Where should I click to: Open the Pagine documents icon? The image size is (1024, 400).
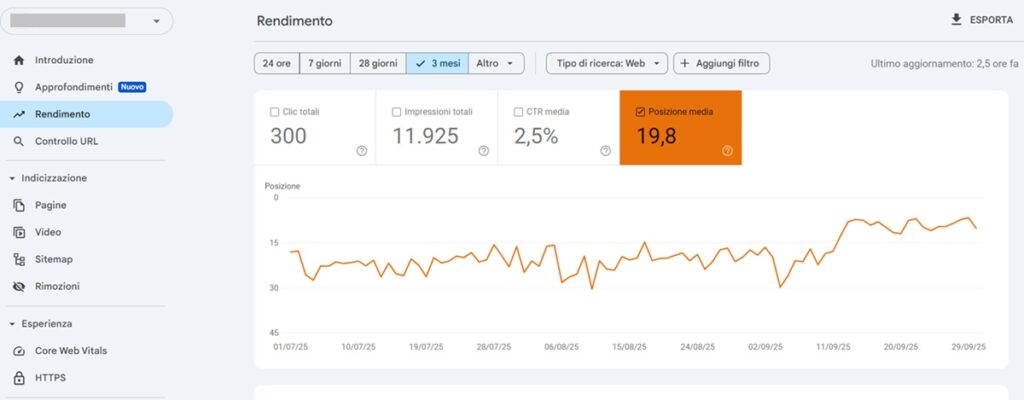[x=19, y=205]
